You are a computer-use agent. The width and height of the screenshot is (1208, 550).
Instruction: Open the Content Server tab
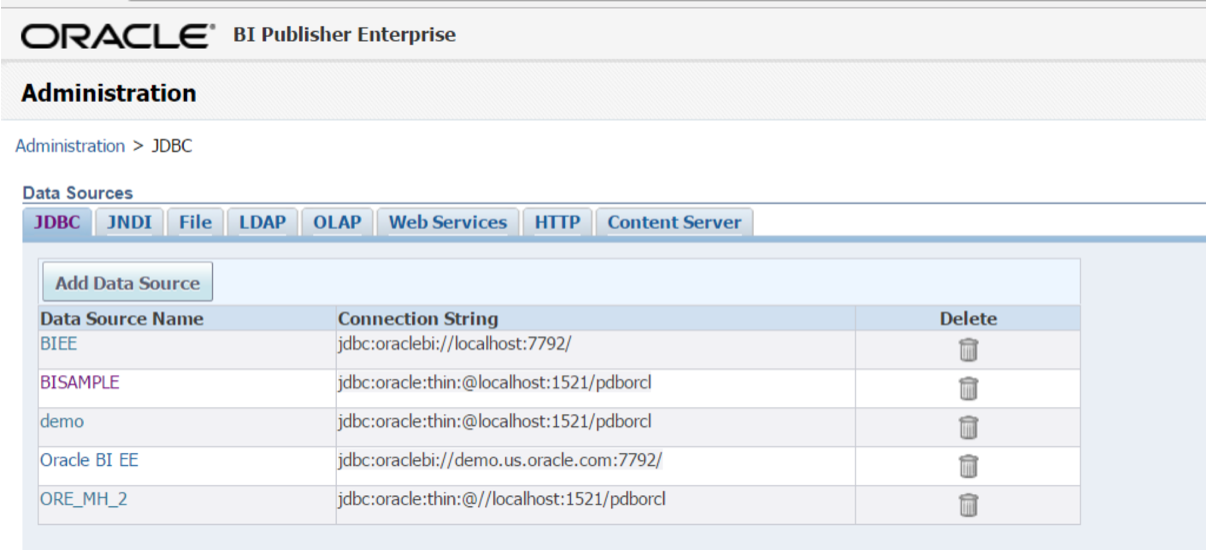(x=674, y=222)
